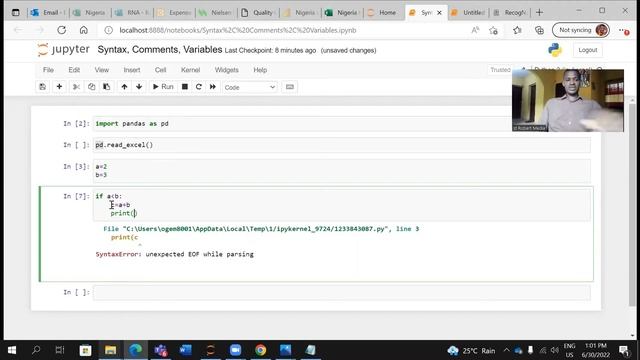Open the tab actions menu icon

16,13
